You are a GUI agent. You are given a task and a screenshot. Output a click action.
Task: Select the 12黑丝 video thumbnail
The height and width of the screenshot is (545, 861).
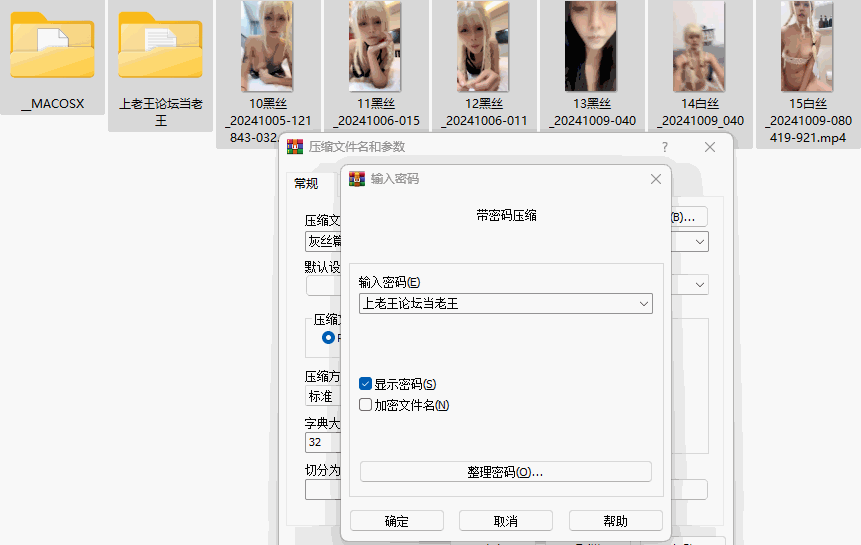coord(483,46)
